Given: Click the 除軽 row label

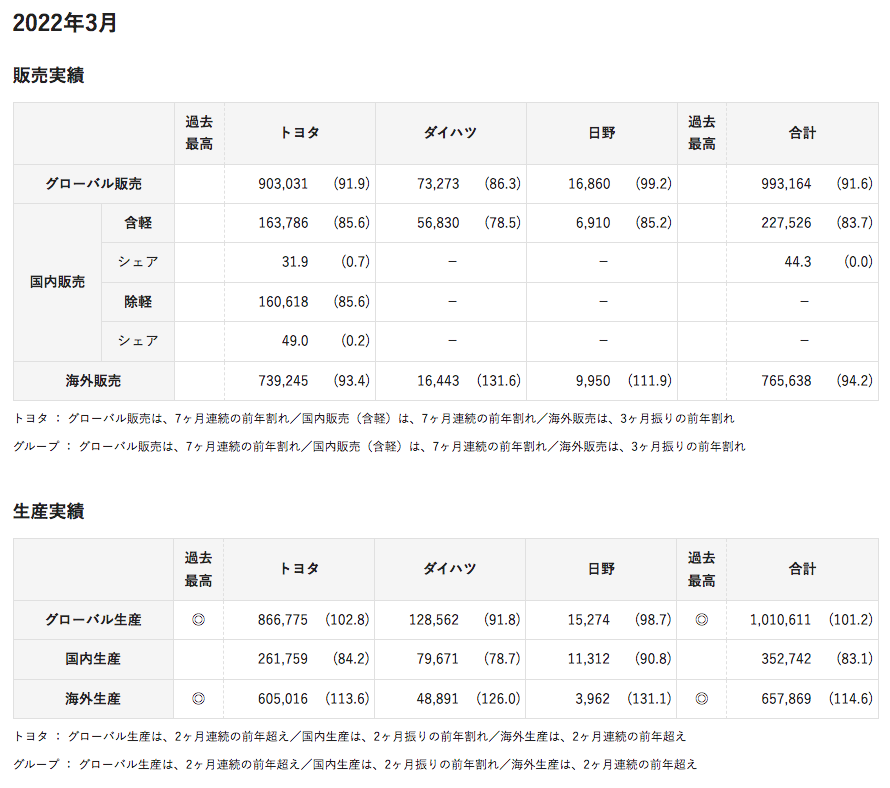Looking at the screenshot, I should tap(138, 302).
